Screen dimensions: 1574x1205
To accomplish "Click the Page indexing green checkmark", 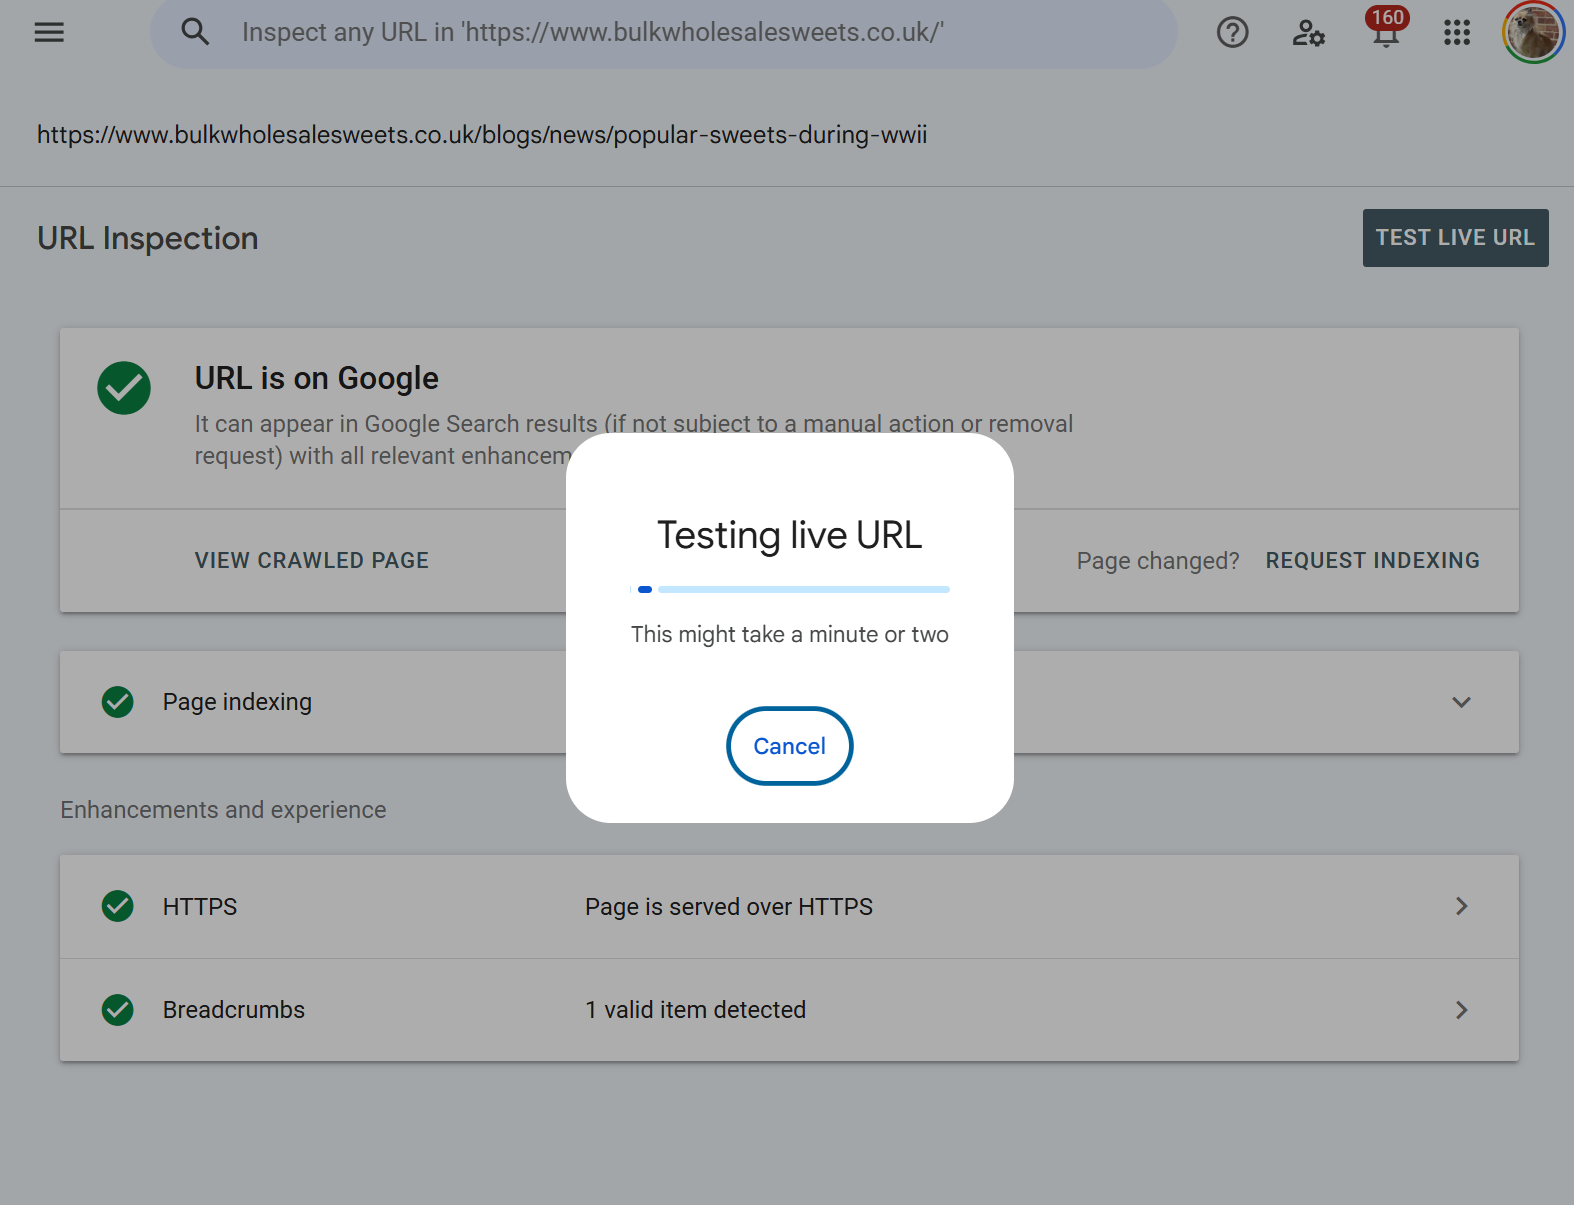I will click(x=118, y=702).
